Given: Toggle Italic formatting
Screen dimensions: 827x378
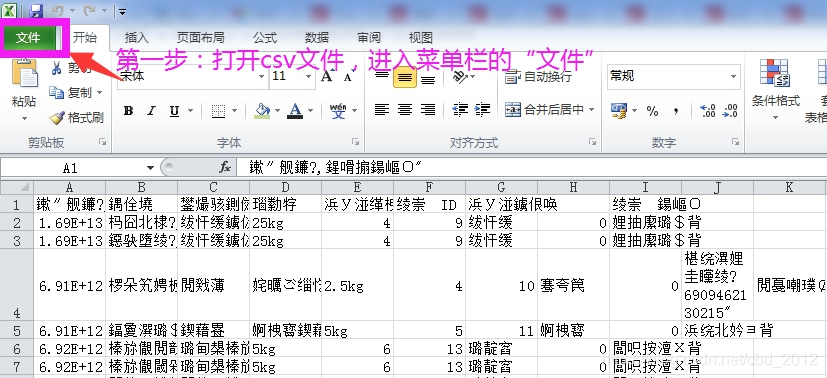Looking at the screenshot, I should coord(151,111).
